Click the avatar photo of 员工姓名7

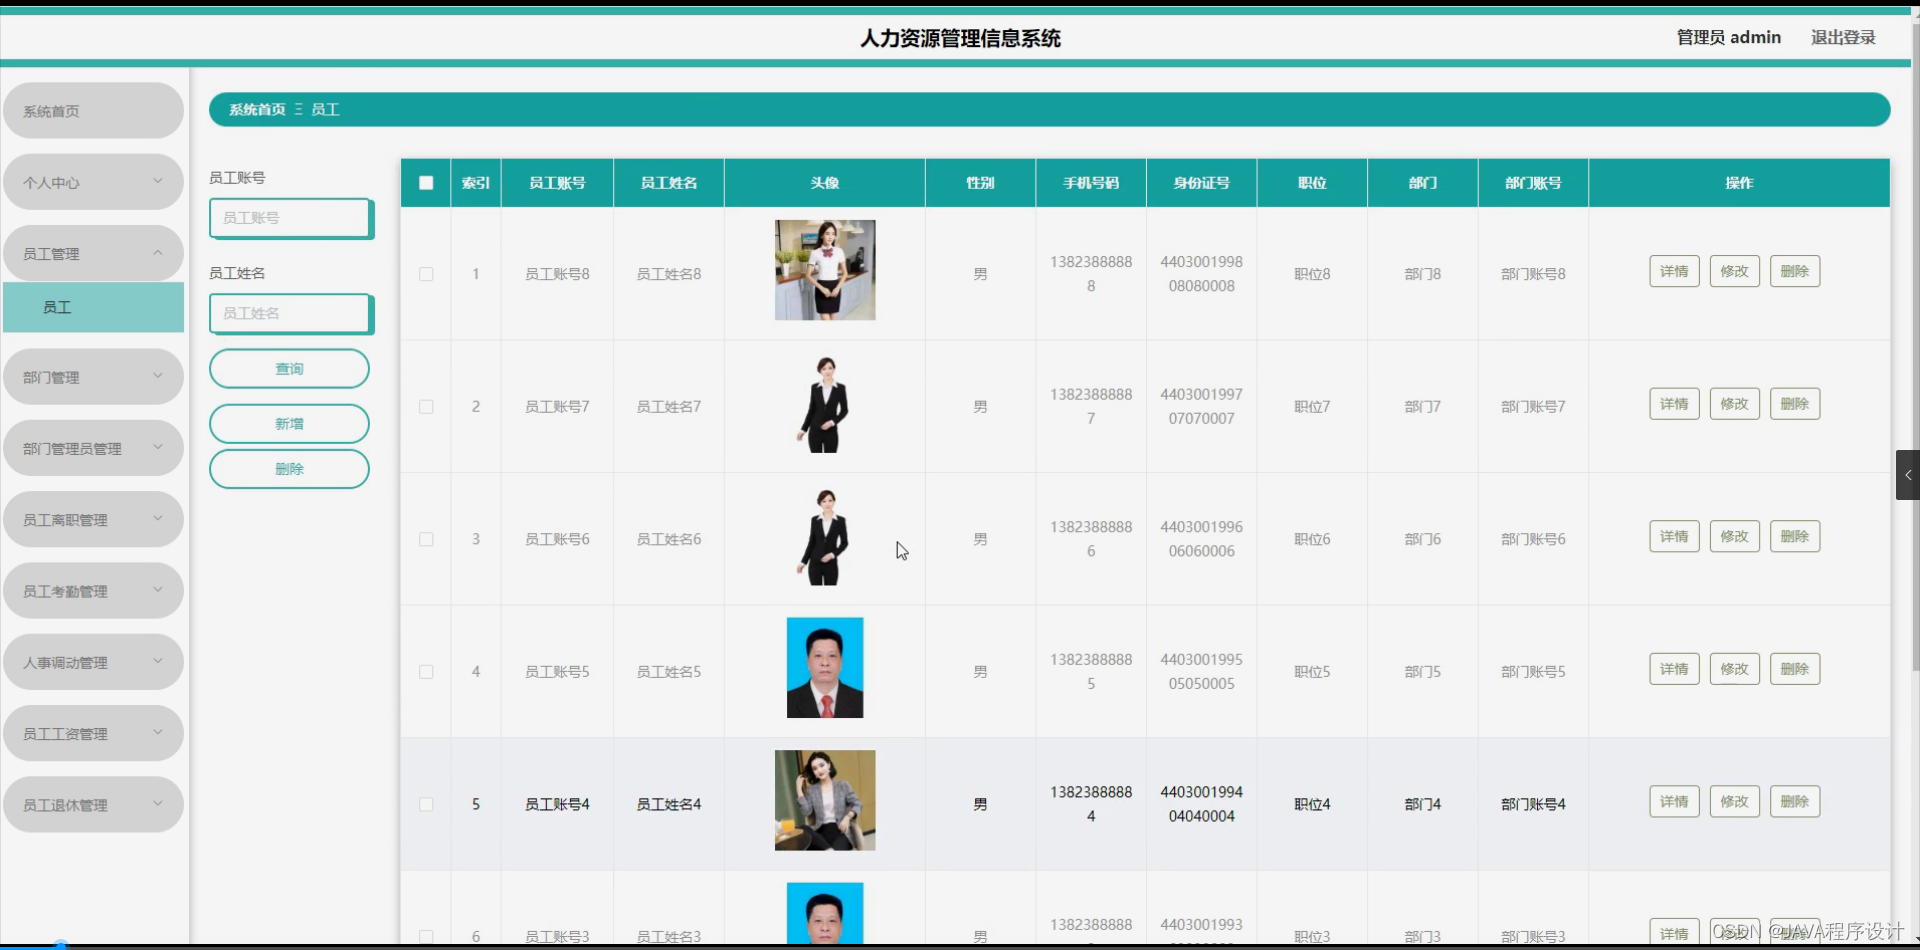[825, 404]
